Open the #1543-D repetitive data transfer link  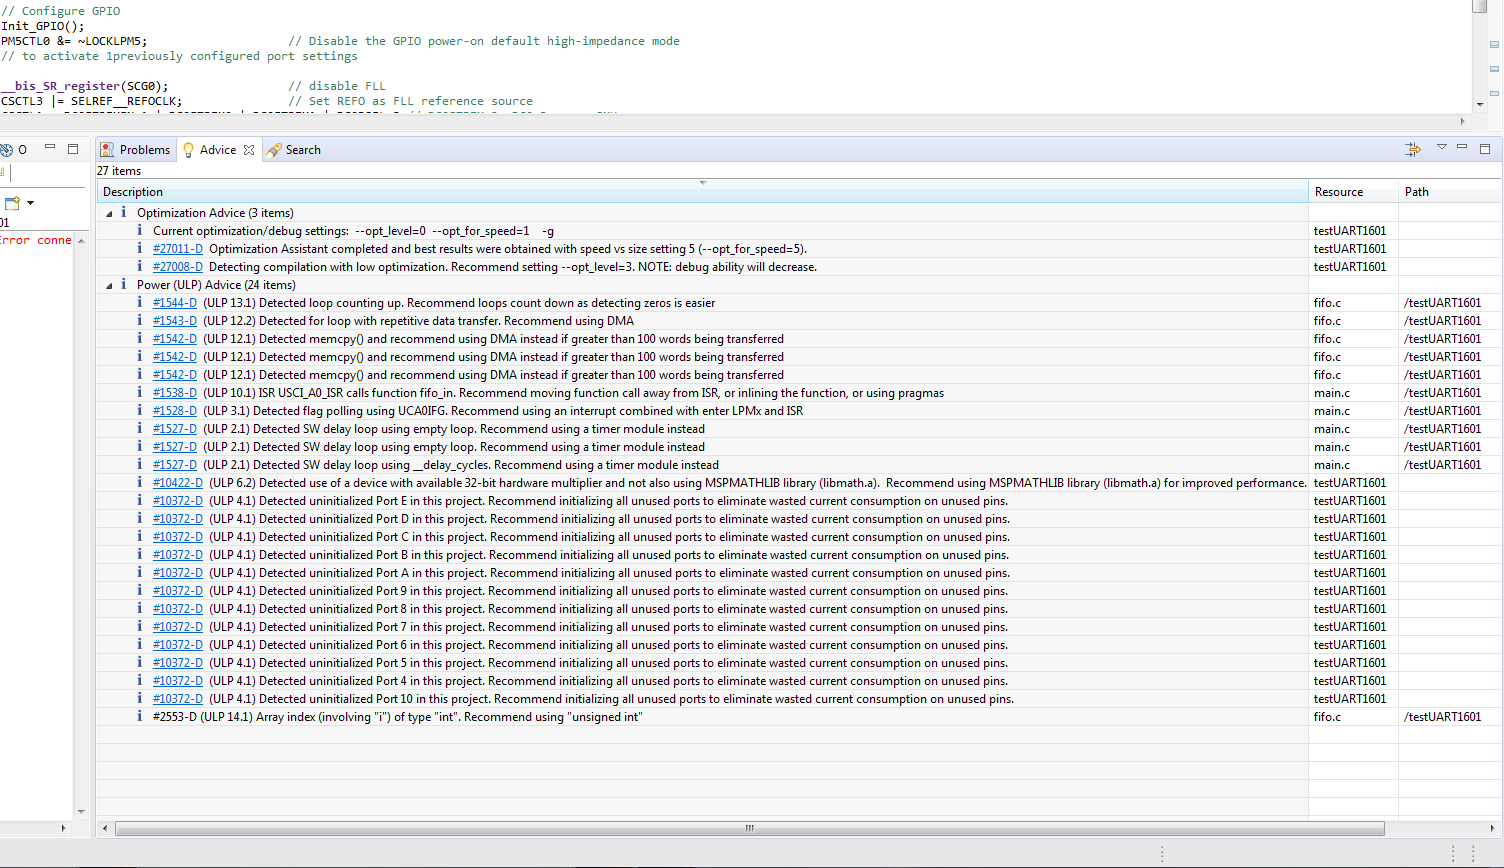coord(175,321)
